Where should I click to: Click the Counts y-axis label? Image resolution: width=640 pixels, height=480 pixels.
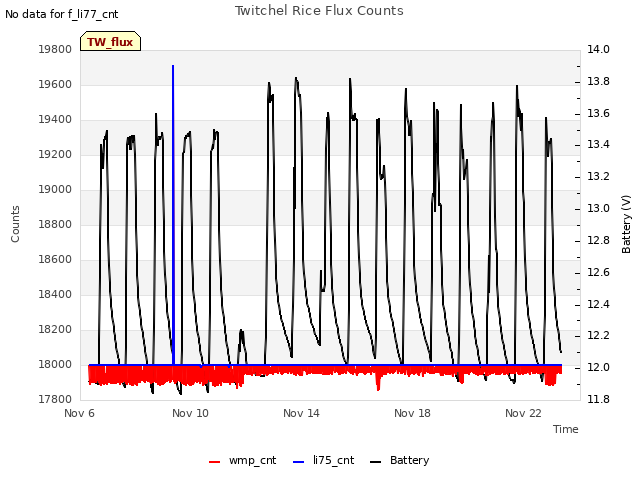tap(15, 224)
